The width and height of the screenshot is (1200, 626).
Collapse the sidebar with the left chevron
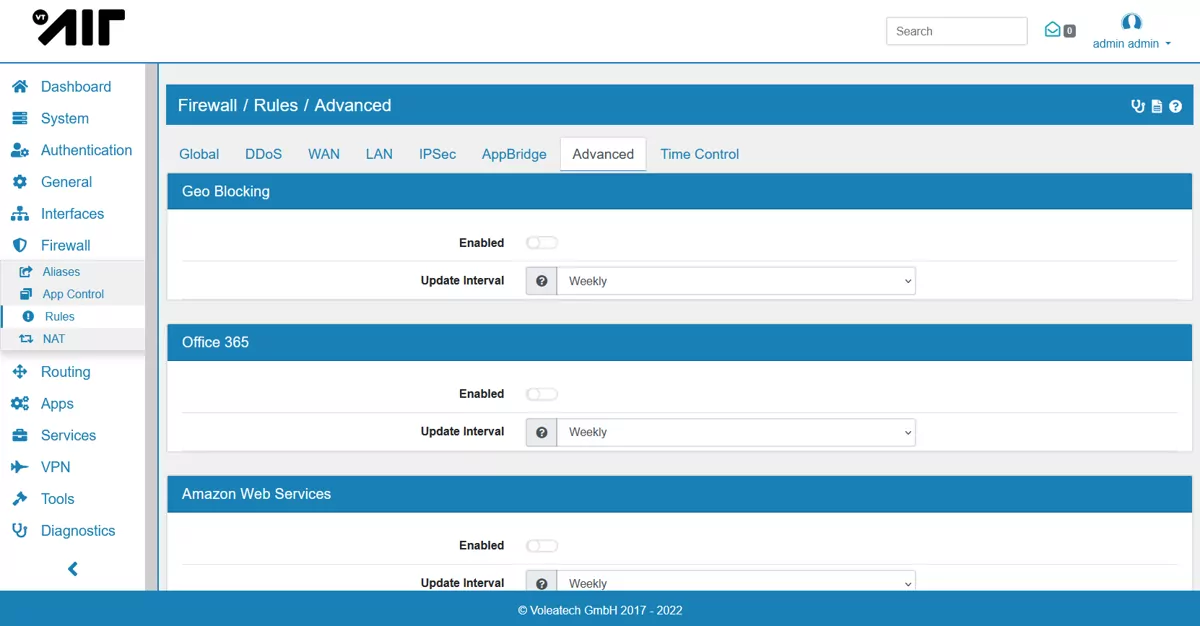coord(72,569)
